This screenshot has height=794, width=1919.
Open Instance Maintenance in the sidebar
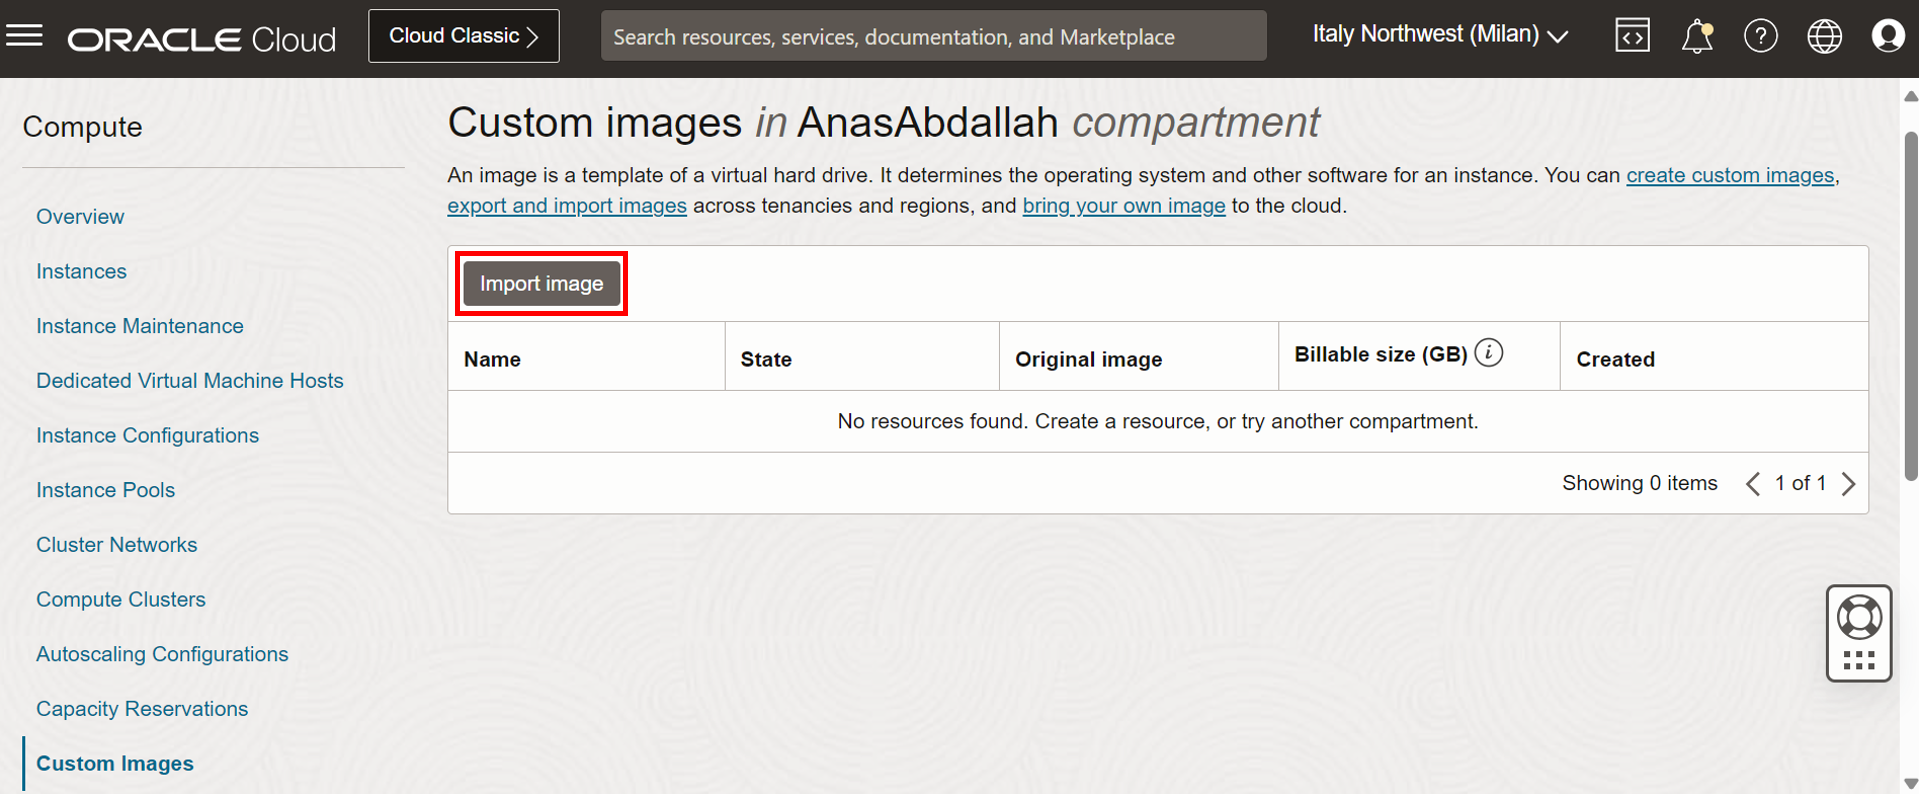click(x=140, y=326)
